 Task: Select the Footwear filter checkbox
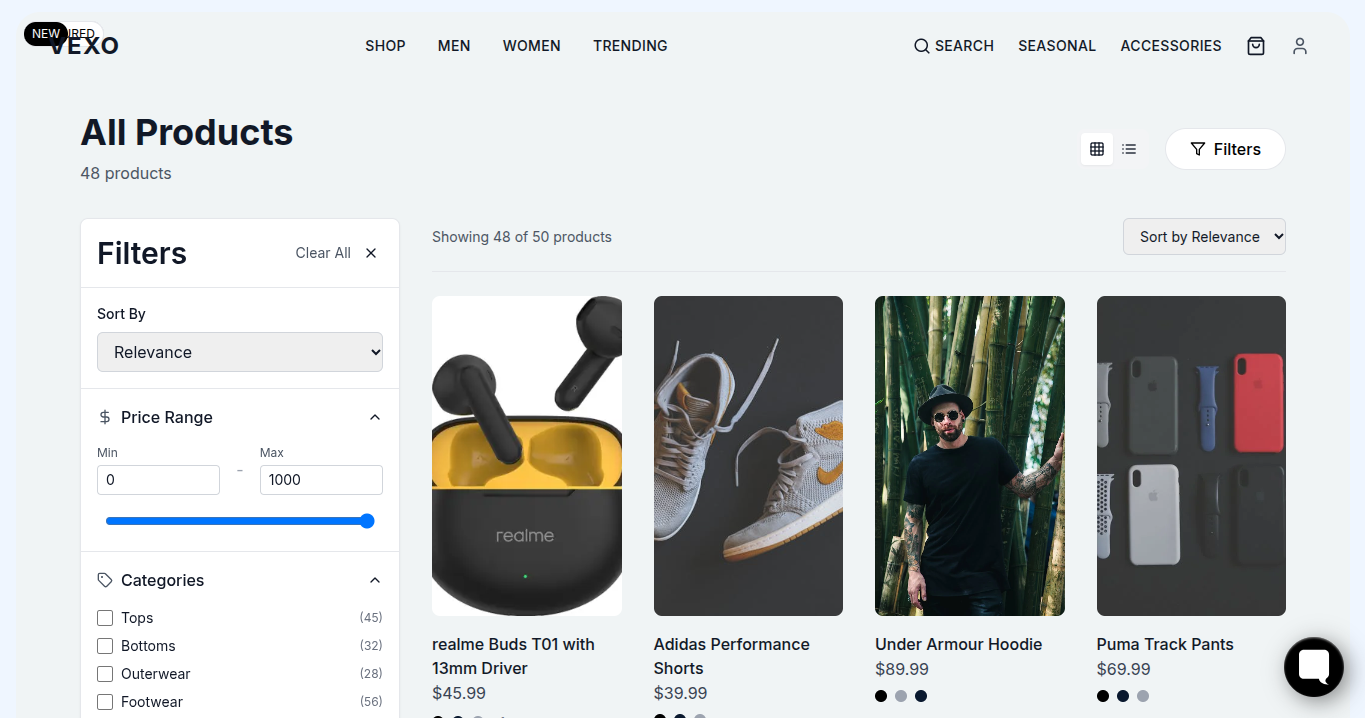105,702
